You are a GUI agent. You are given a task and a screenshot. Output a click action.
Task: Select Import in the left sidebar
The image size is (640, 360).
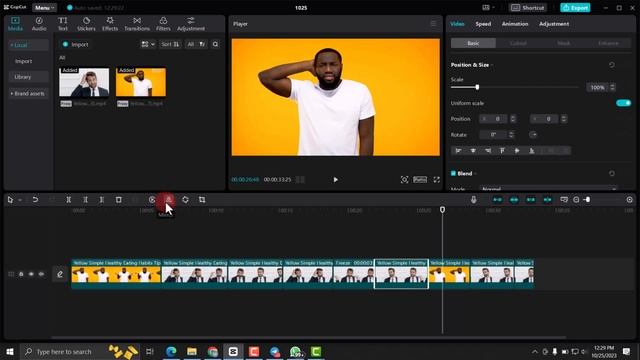click(23, 61)
